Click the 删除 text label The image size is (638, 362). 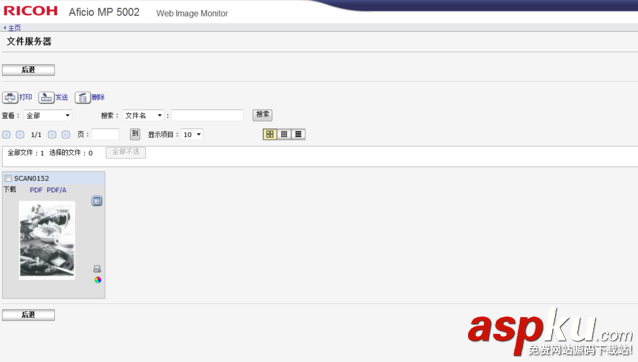[98, 97]
